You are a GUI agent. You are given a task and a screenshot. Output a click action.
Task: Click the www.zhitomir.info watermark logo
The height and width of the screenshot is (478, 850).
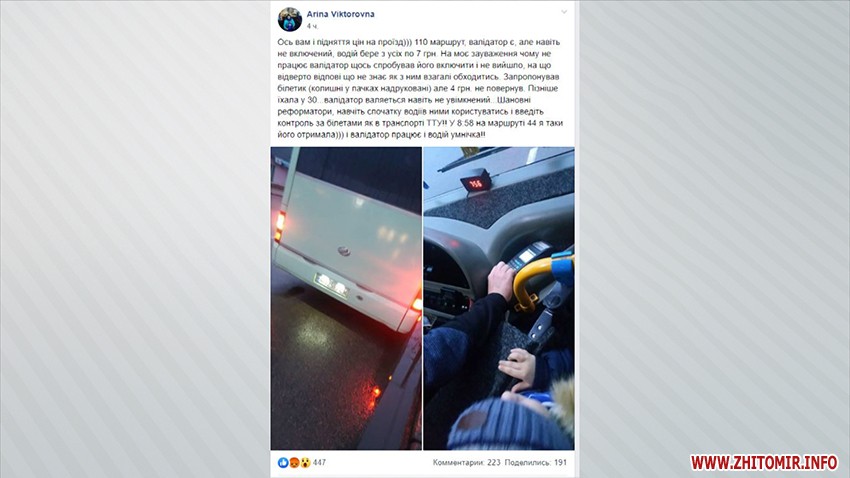[x=764, y=462]
